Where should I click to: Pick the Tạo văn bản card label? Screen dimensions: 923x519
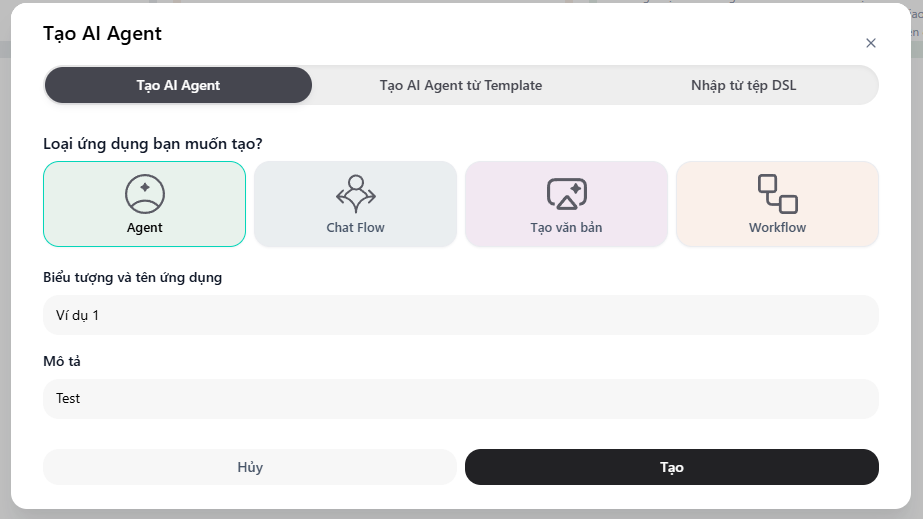[566, 227]
